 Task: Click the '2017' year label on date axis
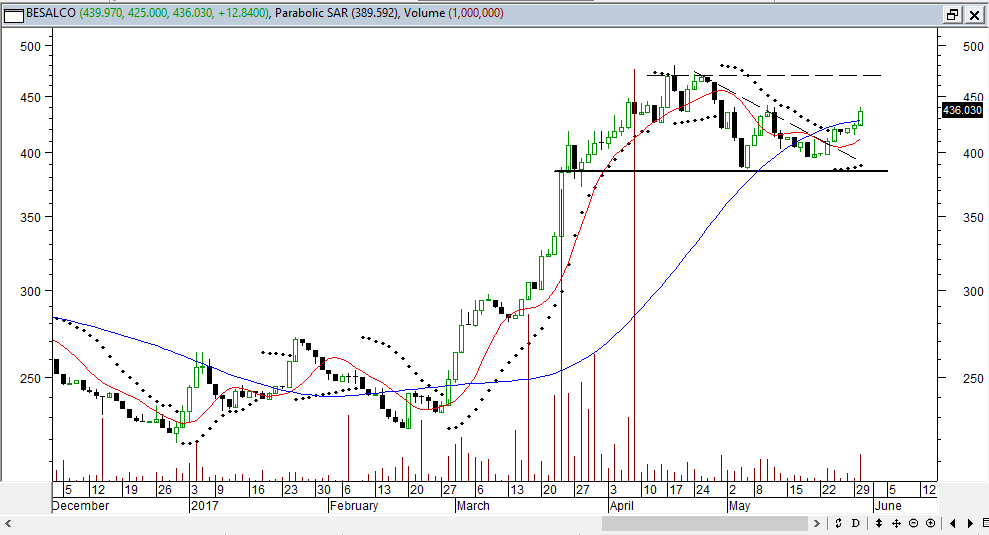pos(204,506)
